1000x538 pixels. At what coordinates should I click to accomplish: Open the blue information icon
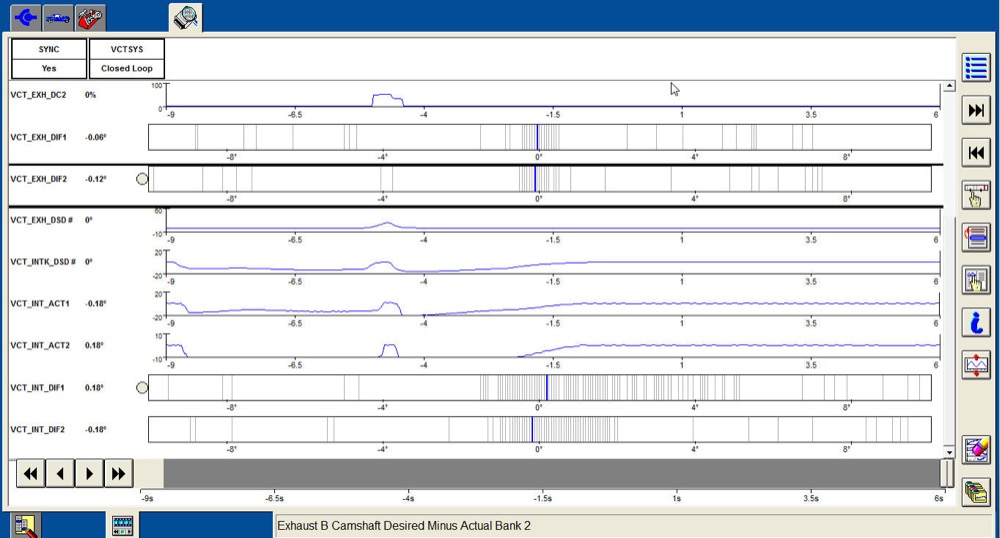pos(975,322)
